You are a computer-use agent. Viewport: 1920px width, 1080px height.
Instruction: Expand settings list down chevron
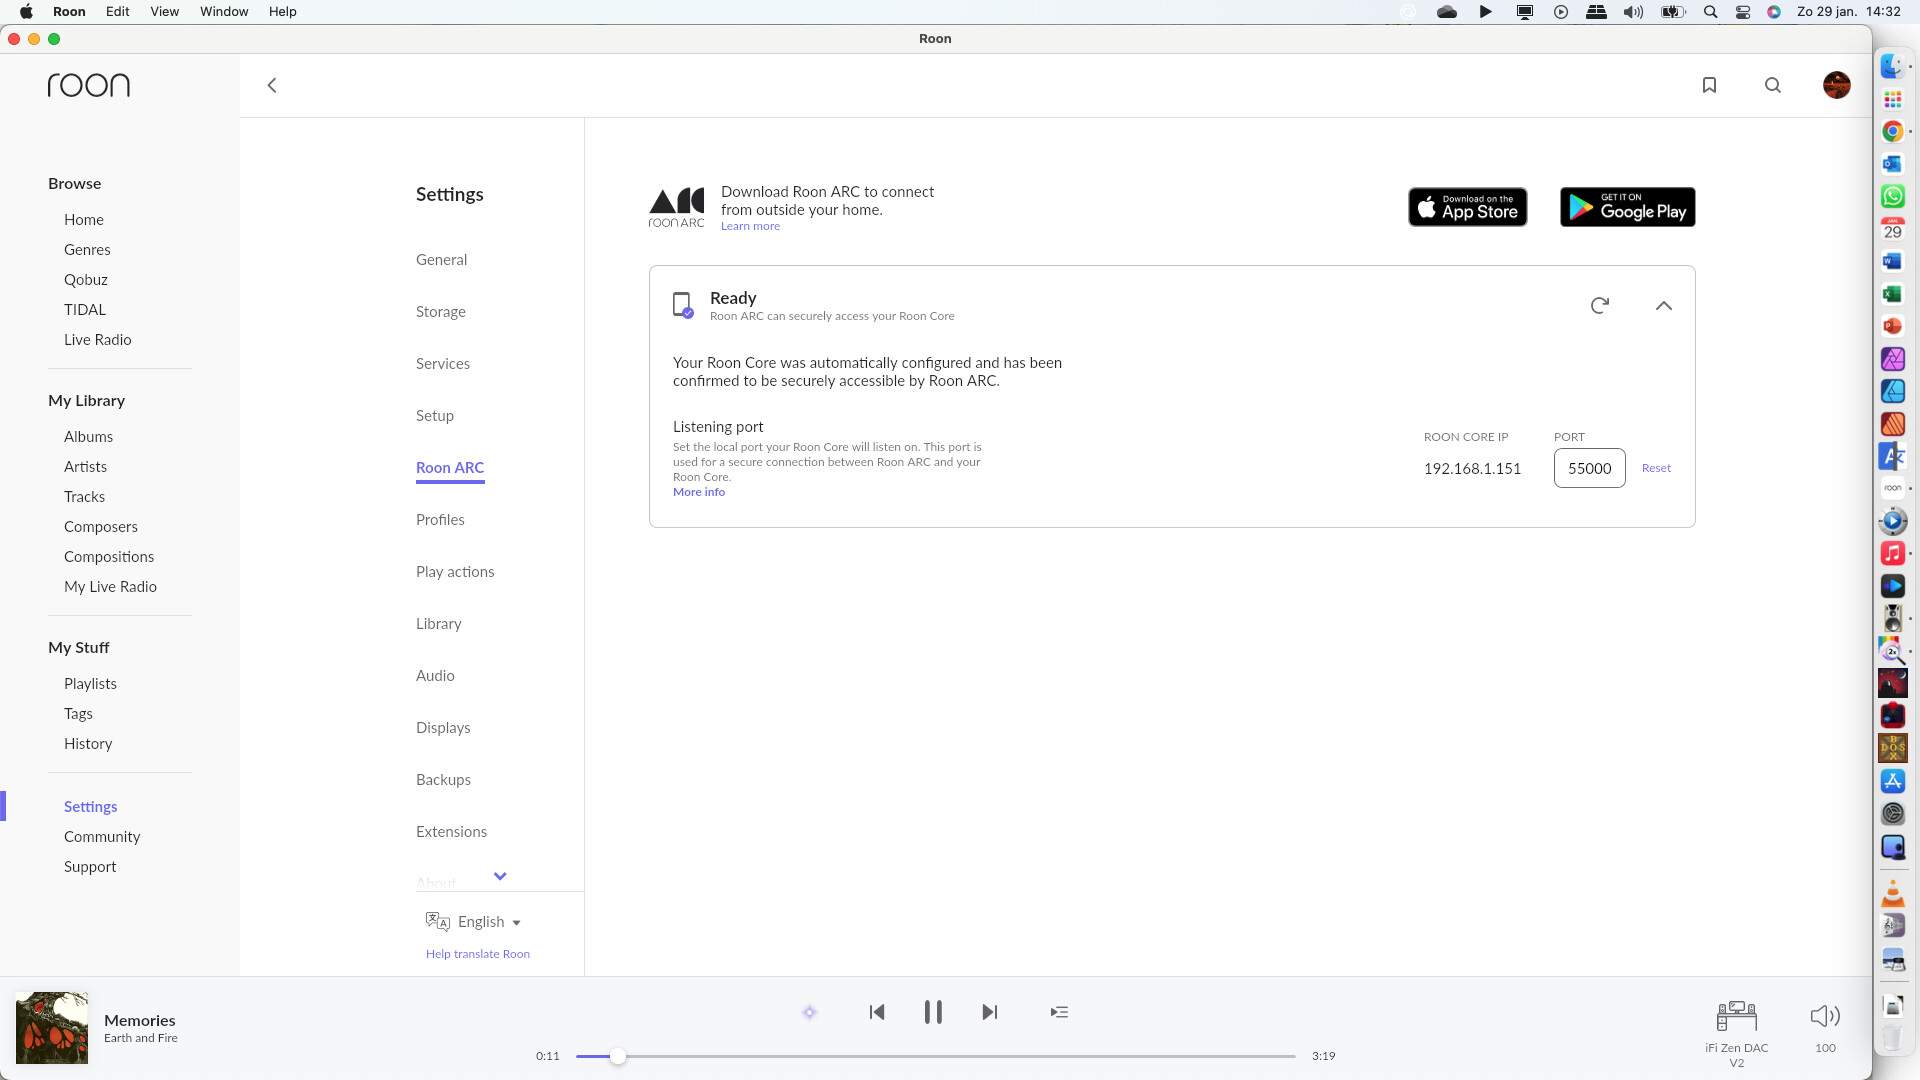500,876
